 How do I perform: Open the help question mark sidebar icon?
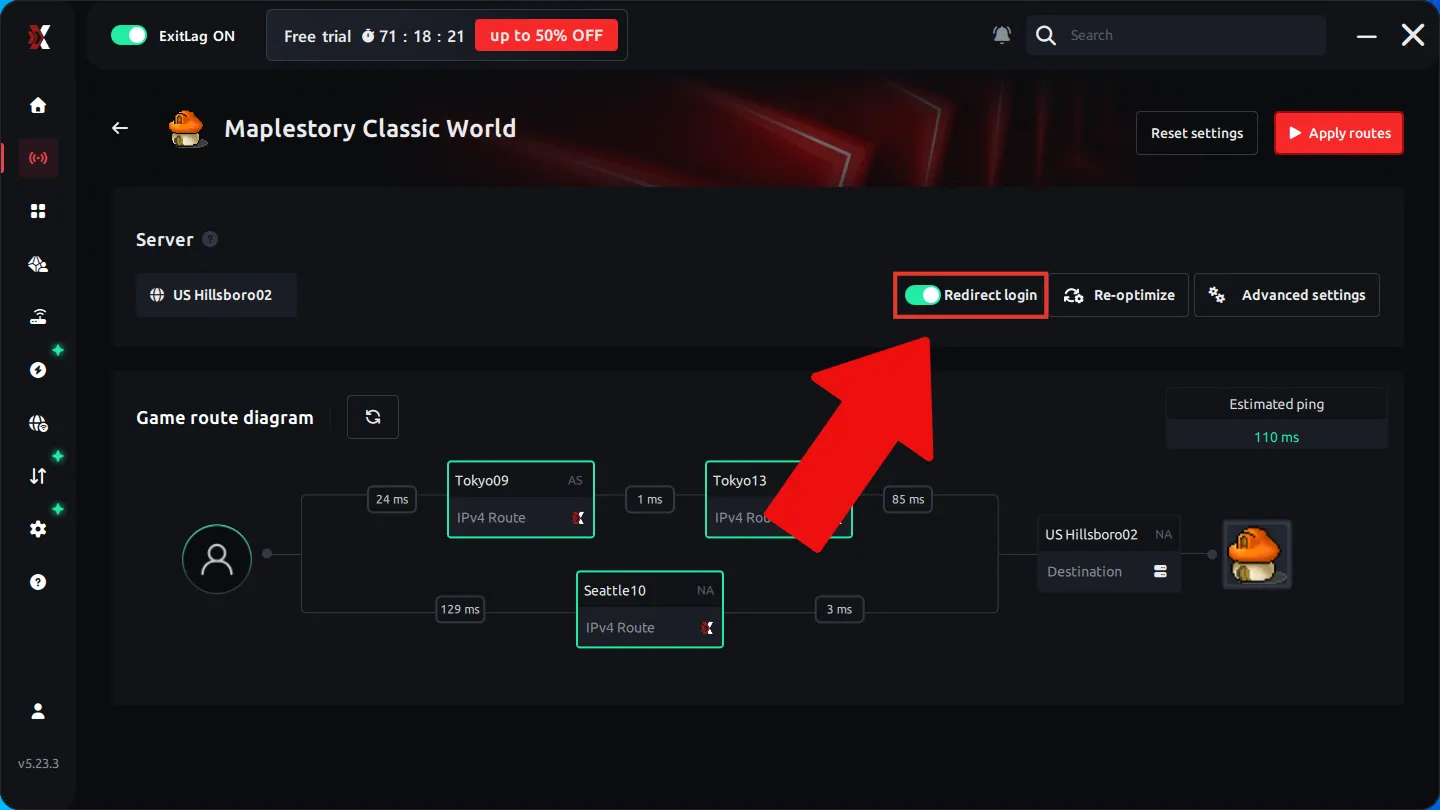coord(38,582)
